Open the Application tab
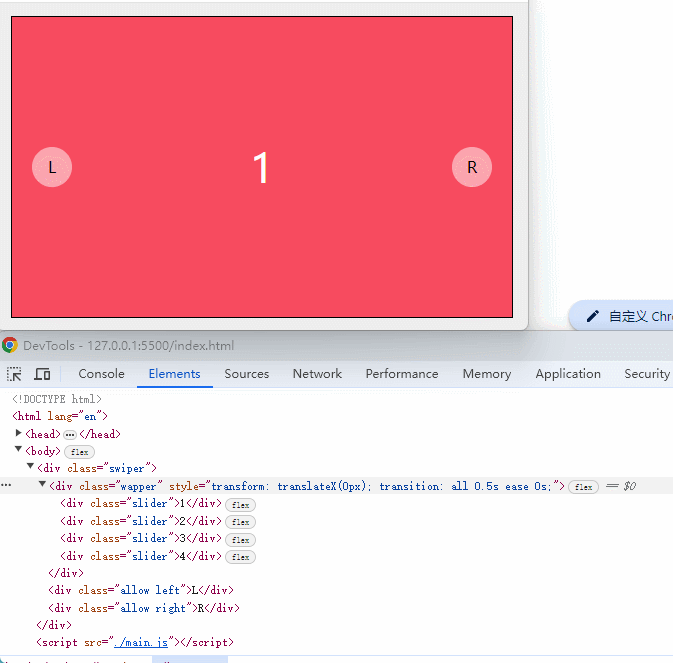 pyautogui.click(x=568, y=374)
